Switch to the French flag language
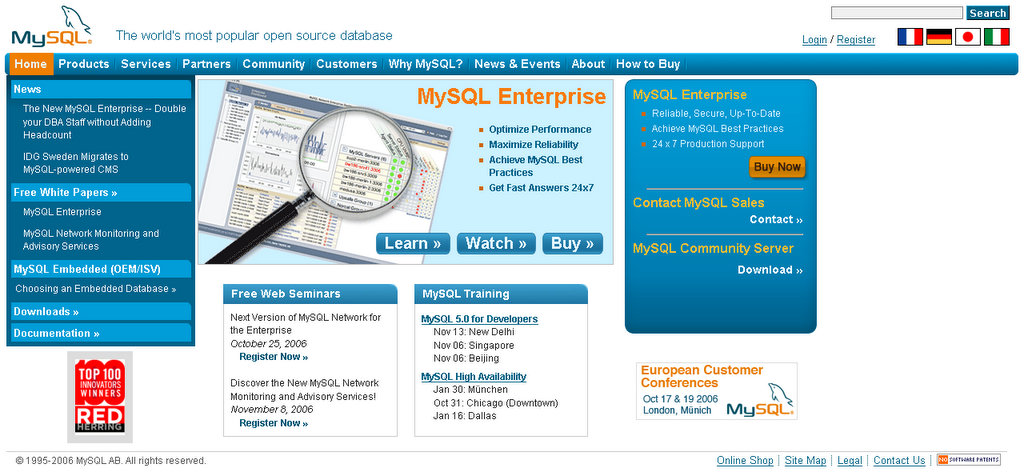The width and height of the screenshot is (1024, 476). 910,37
